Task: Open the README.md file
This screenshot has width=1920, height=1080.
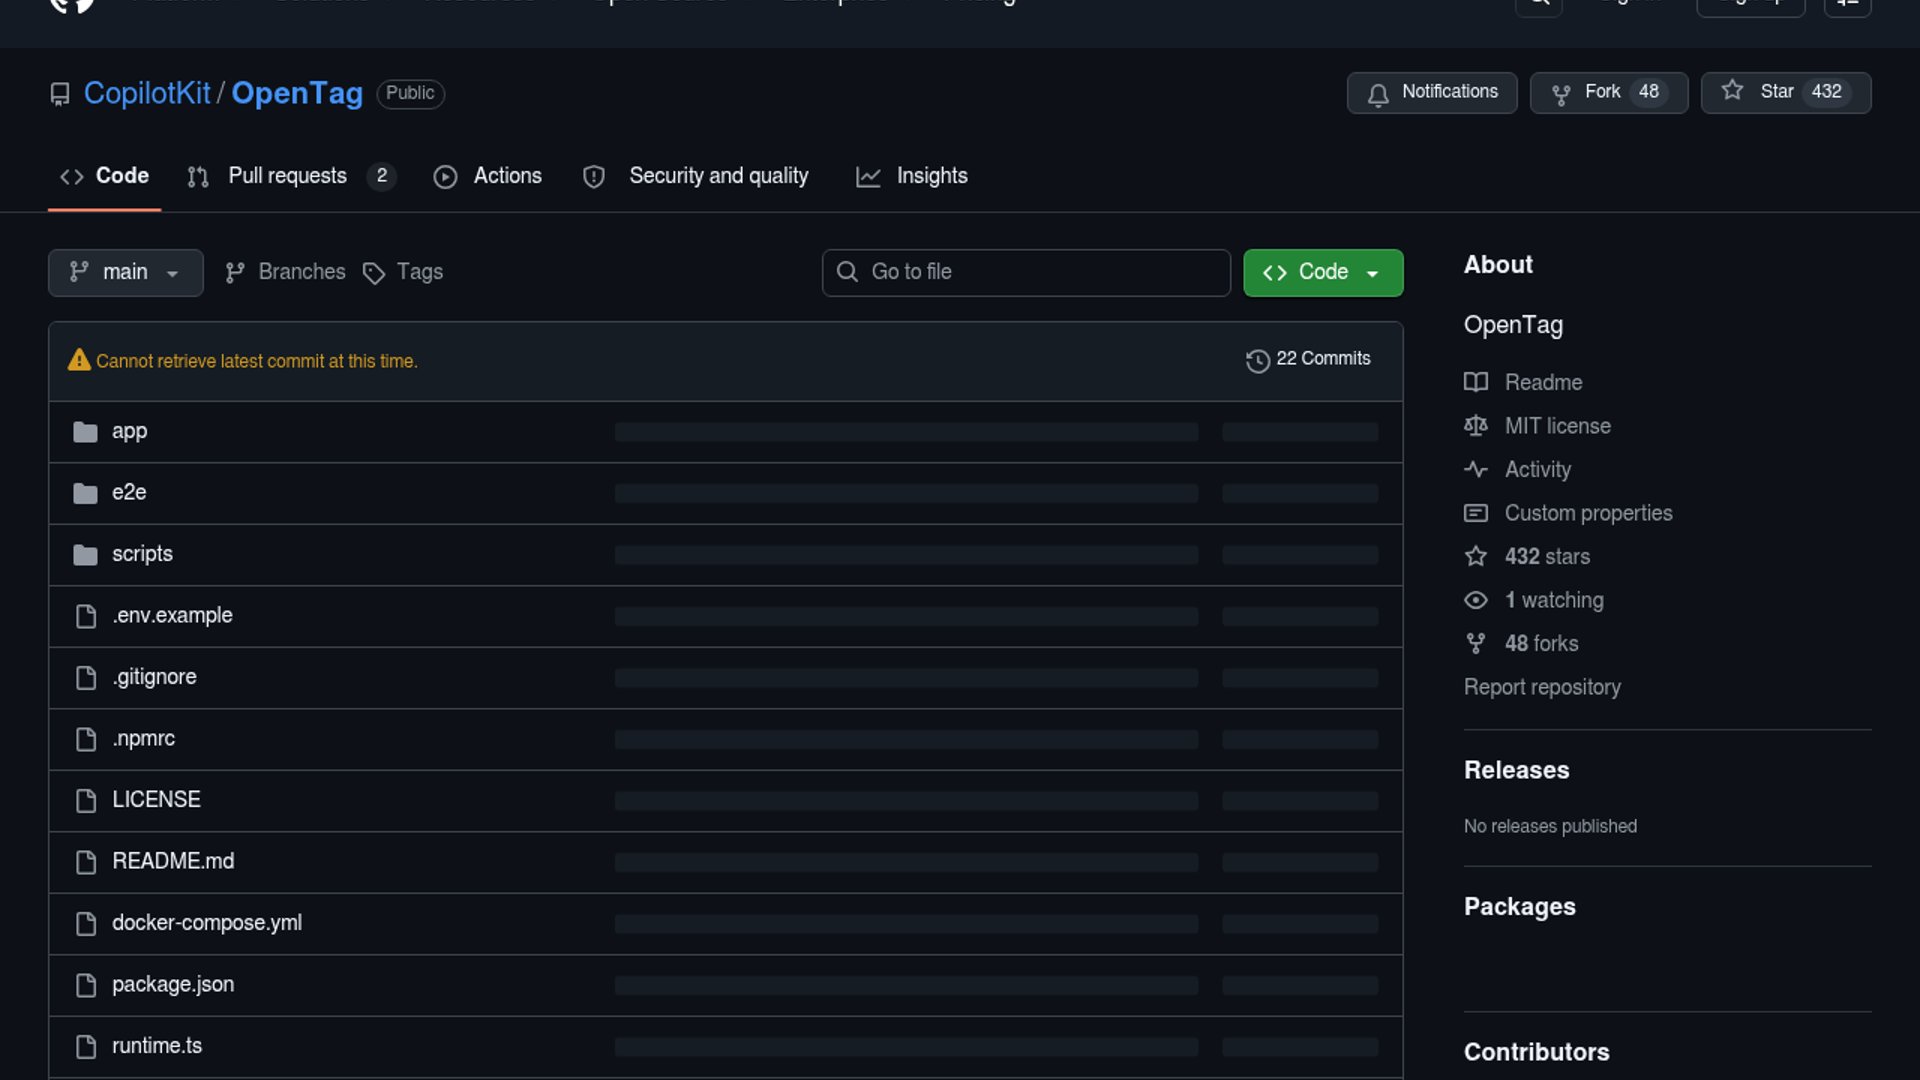Action: coord(173,861)
